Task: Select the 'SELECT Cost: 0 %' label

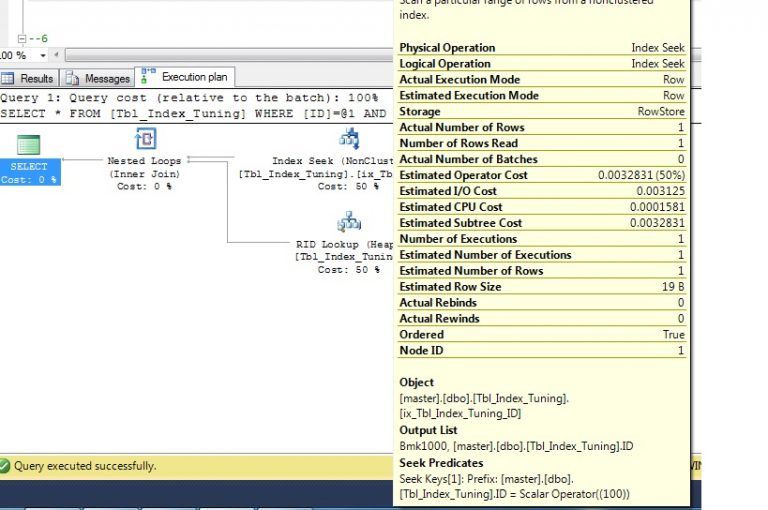Action: pos(29,173)
